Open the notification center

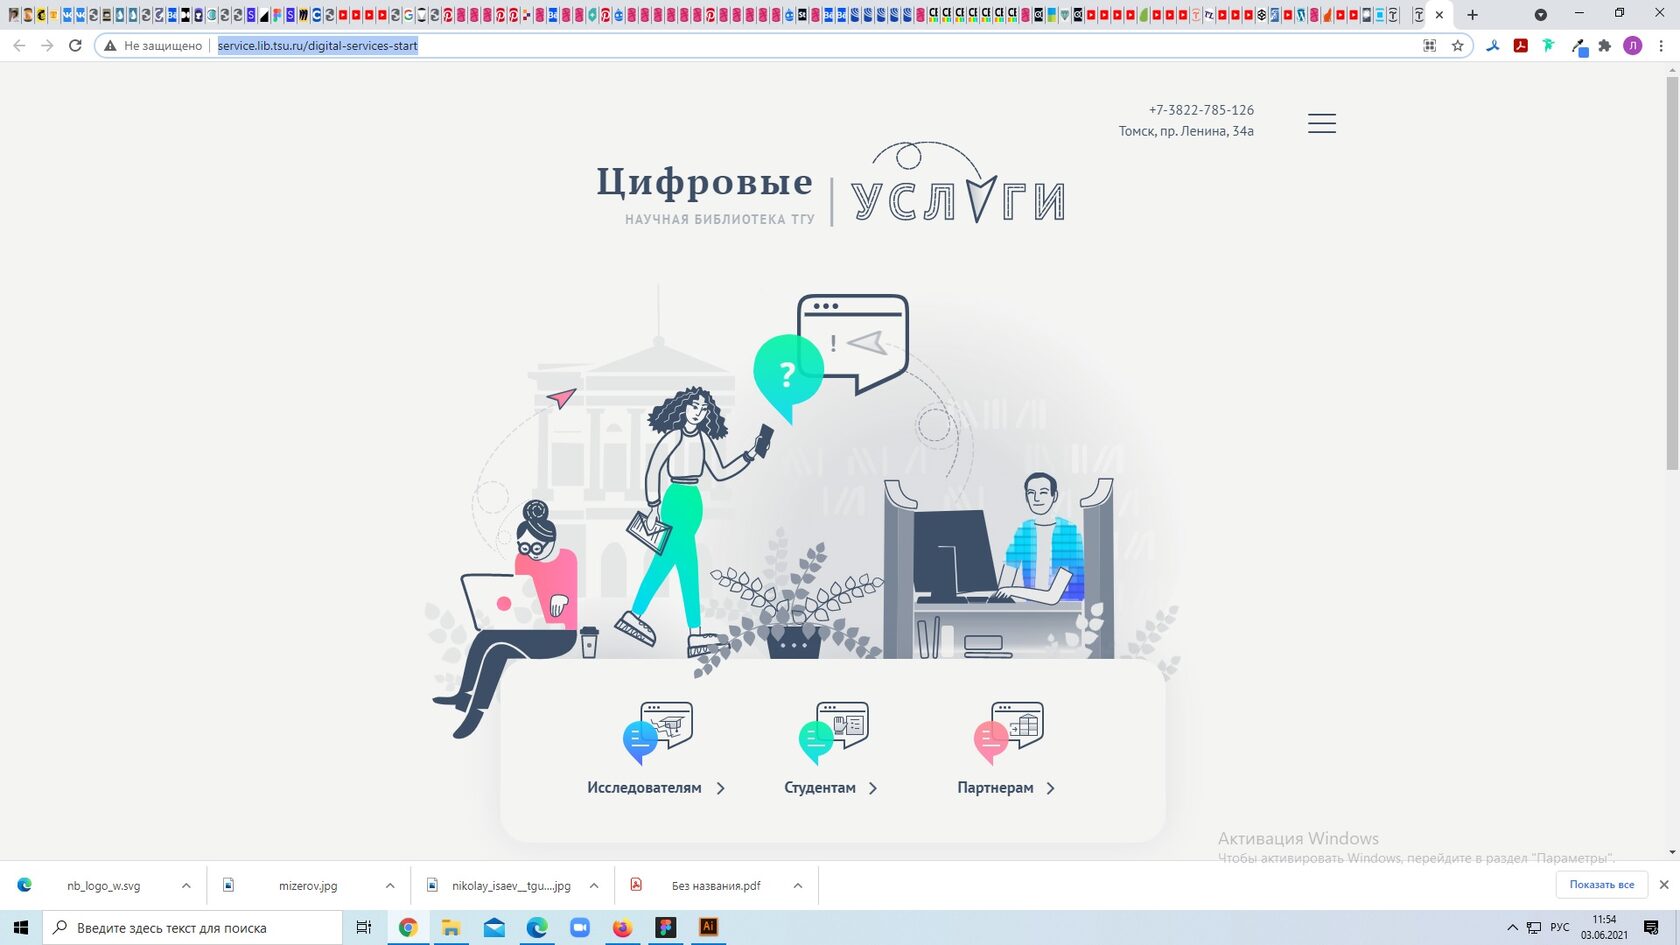tap(1651, 928)
